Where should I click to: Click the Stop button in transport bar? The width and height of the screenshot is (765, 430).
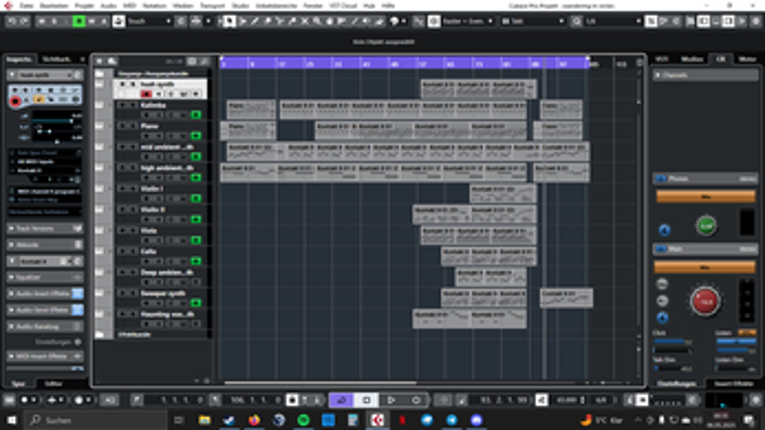366,400
